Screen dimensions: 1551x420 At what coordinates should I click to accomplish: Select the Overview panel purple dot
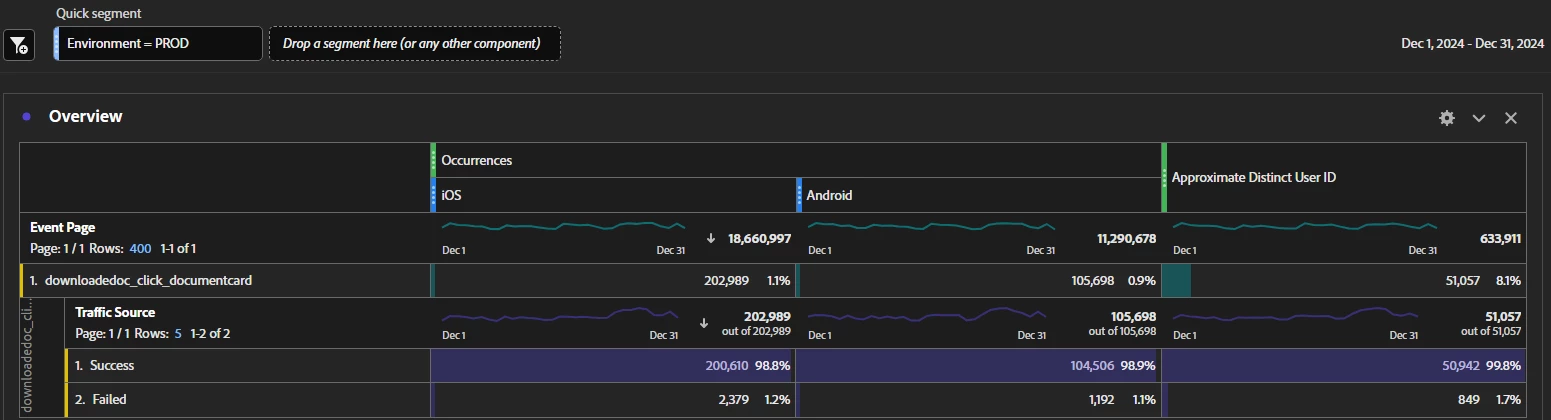point(26,116)
